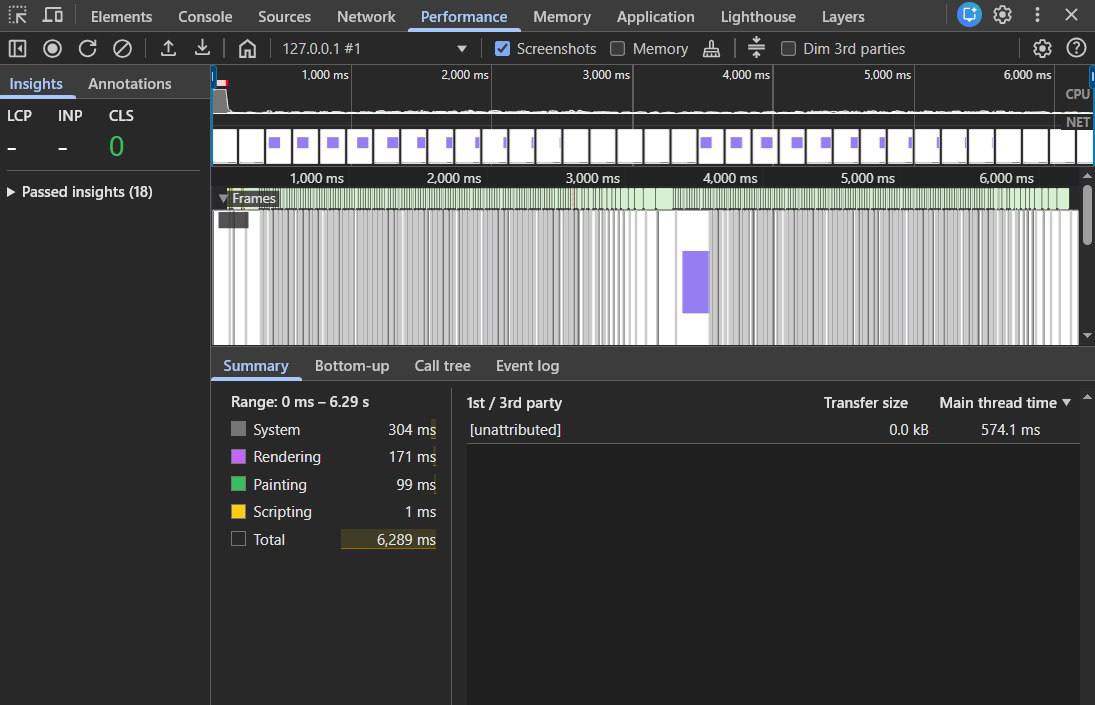Click the record button to start profiling
Image resolution: width=1095 pixels, height=705 pixels.
(51, 48)
